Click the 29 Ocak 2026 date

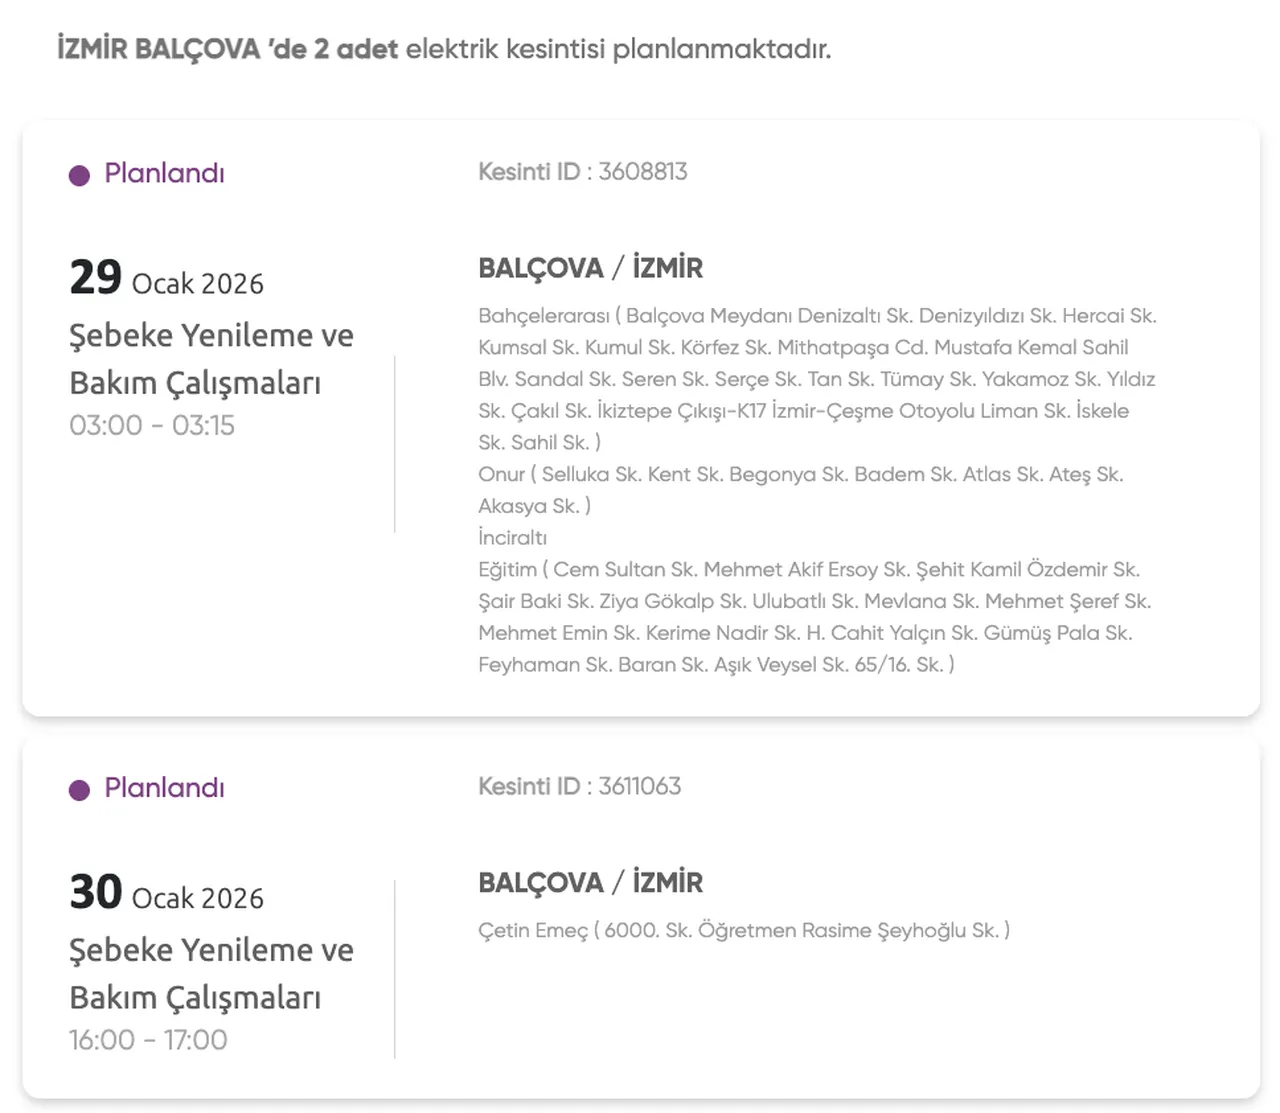click(166, 279)
